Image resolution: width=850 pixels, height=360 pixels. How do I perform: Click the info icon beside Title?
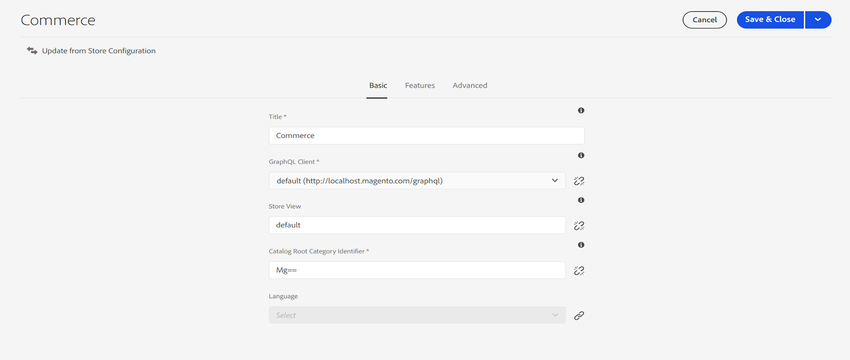[x=581, y=111]
